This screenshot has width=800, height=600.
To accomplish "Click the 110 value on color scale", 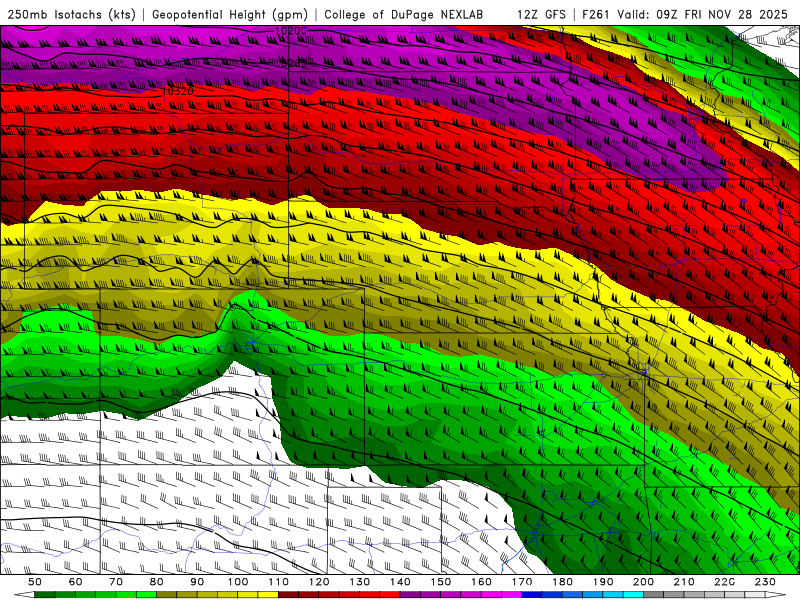I will (278, 582).
